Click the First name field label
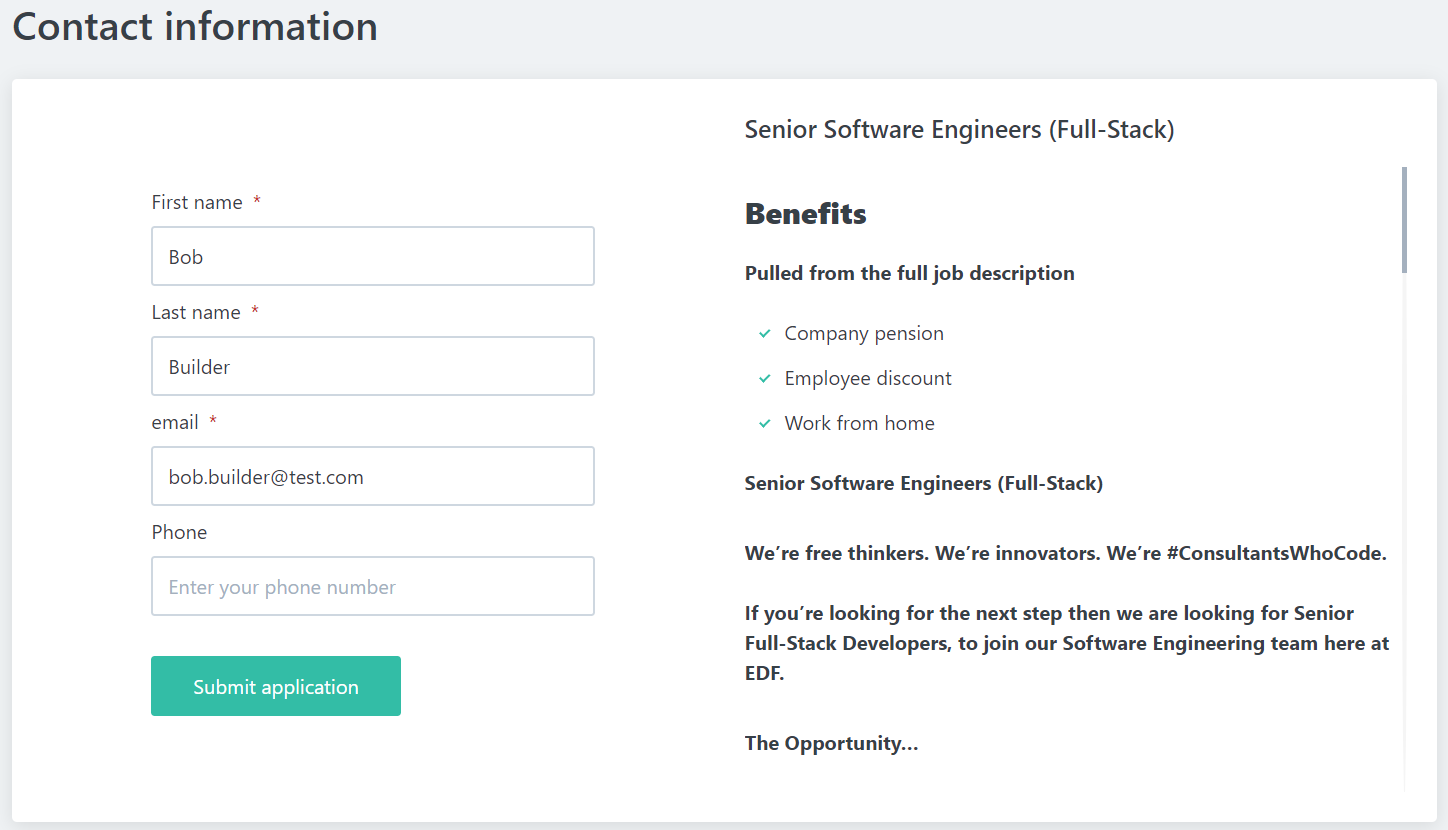The width and height of the screenshot is (1448, 830). pos(197,202)
